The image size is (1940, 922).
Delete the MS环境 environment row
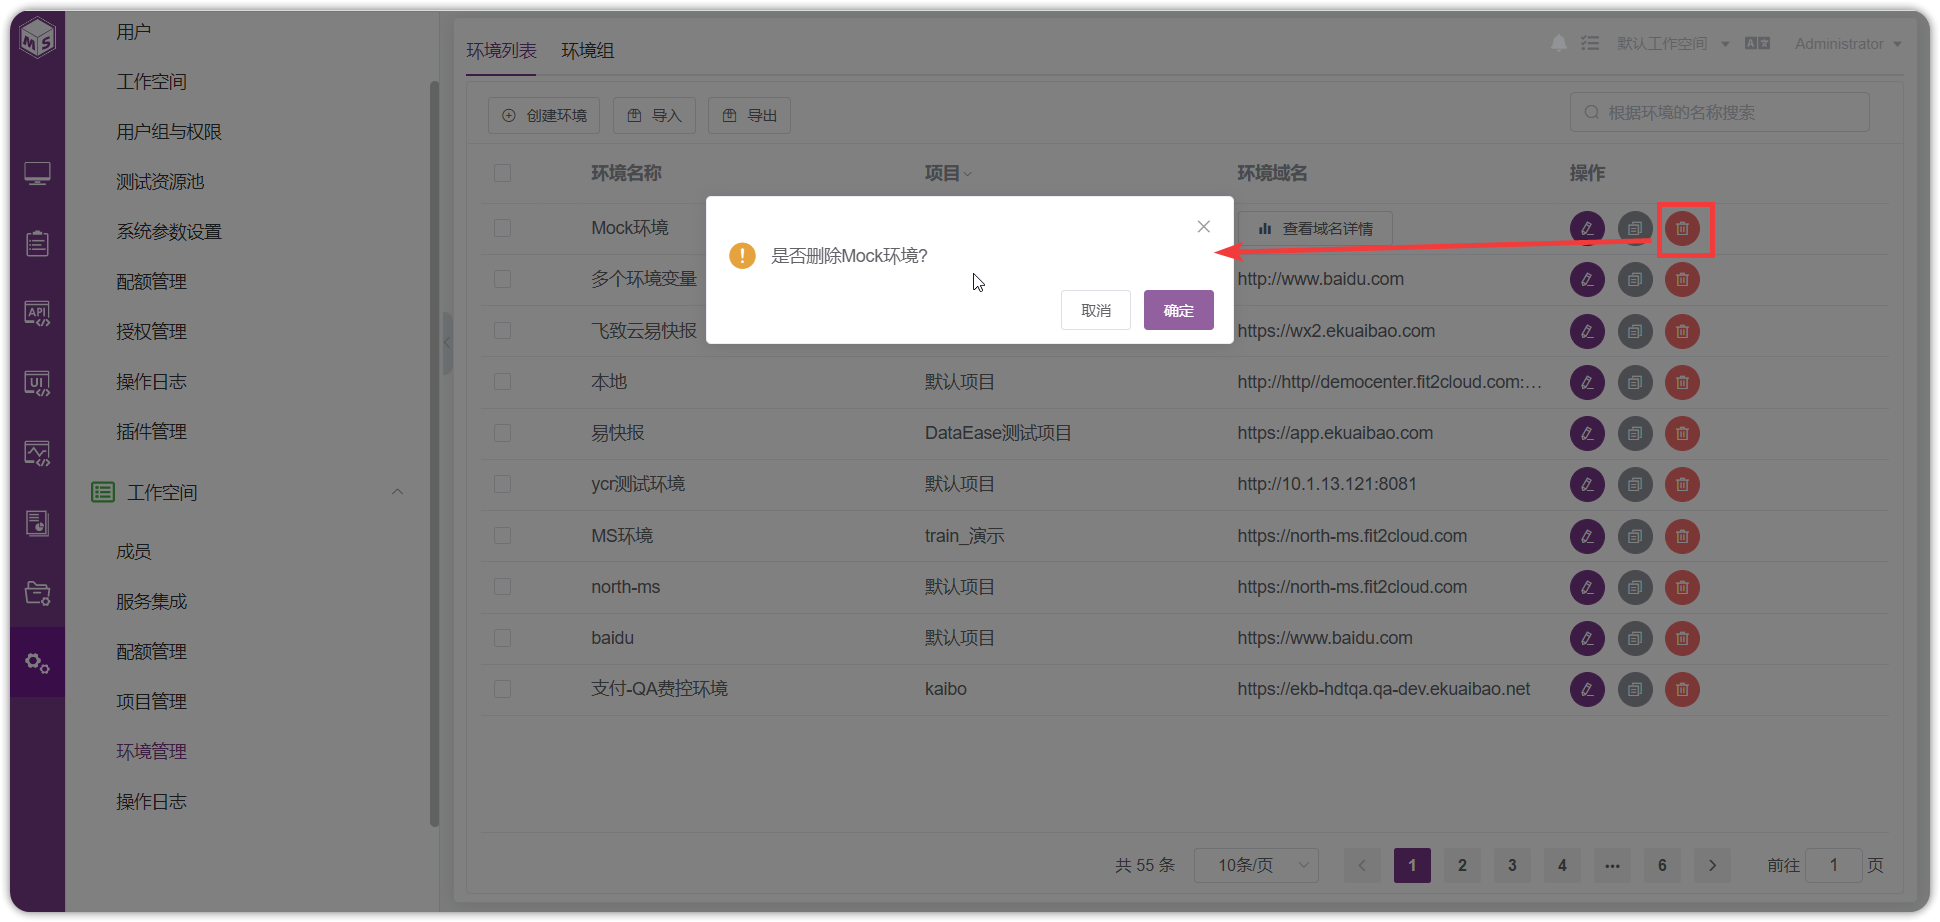(1682, 536)
